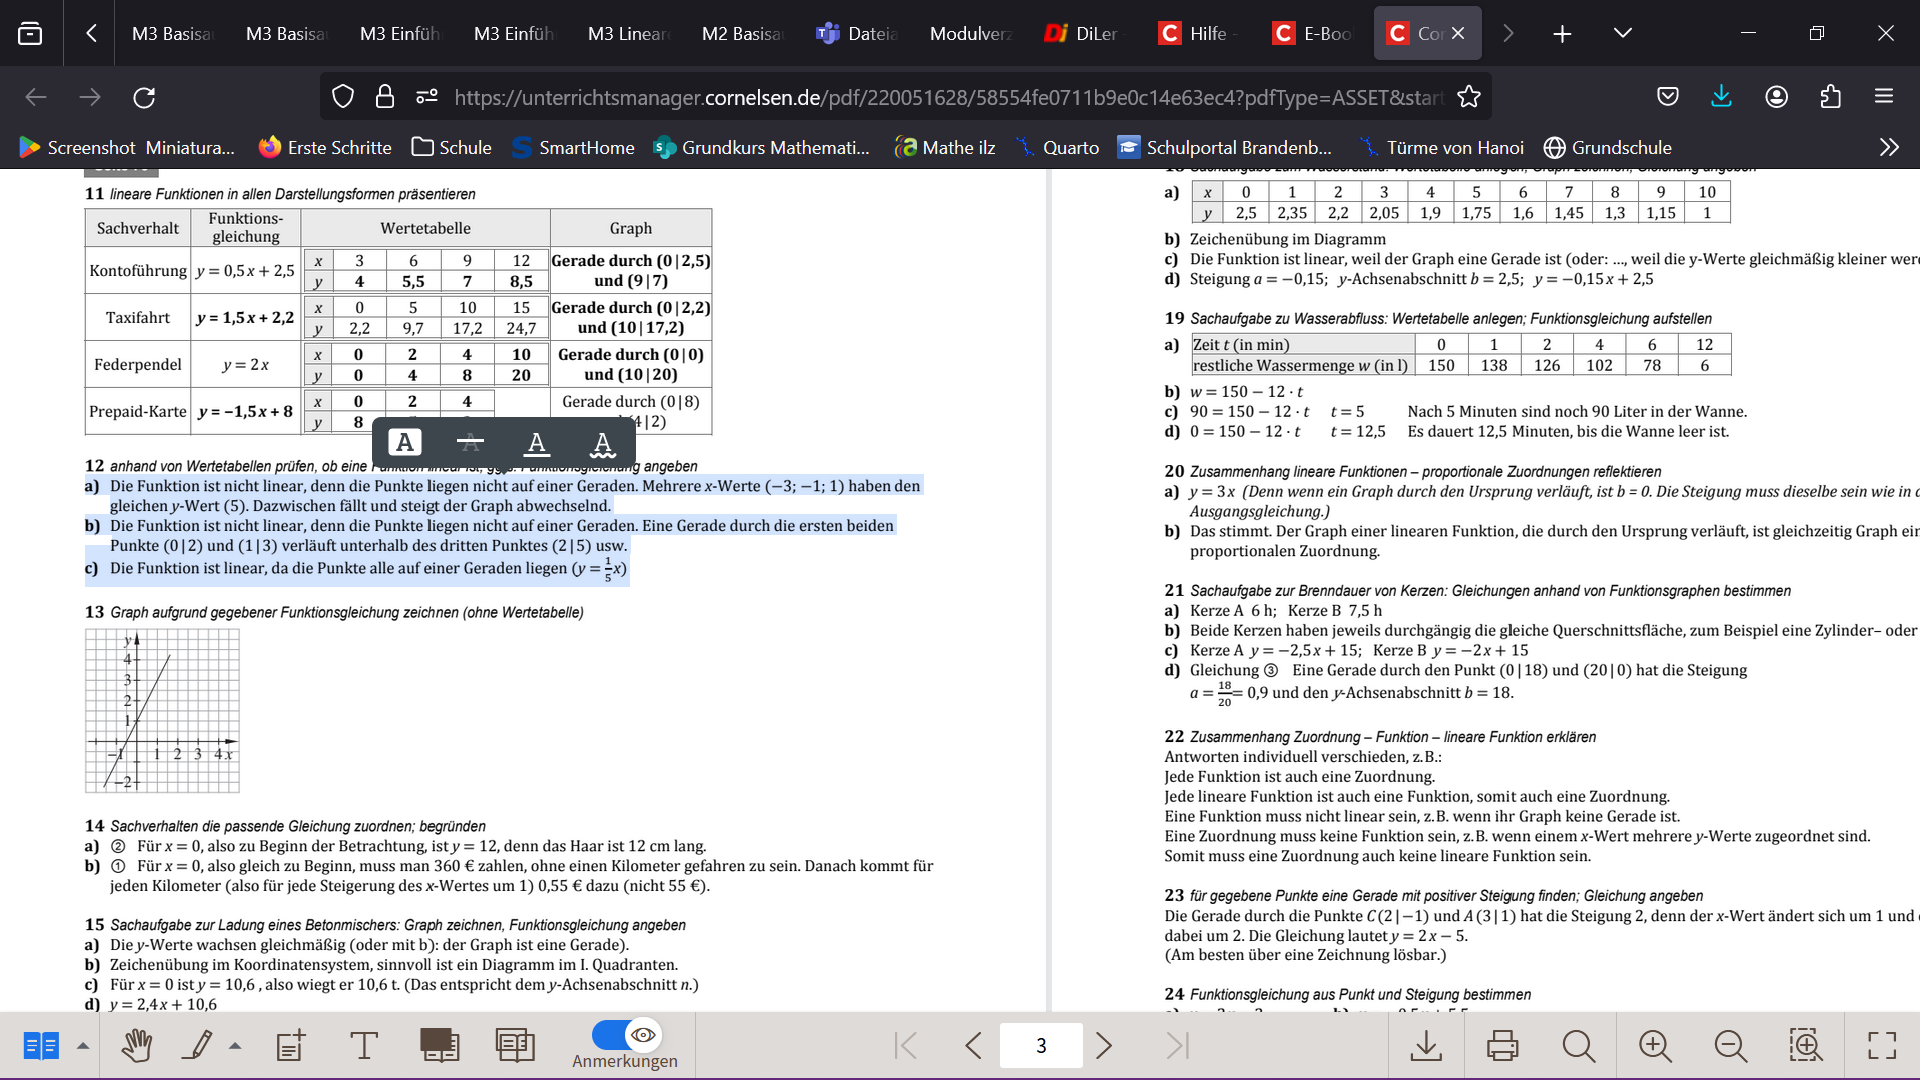Expand the page layout options arrow
Image resolution: width=1920 pixels, height=1080 pixels.
[83, 1046]
